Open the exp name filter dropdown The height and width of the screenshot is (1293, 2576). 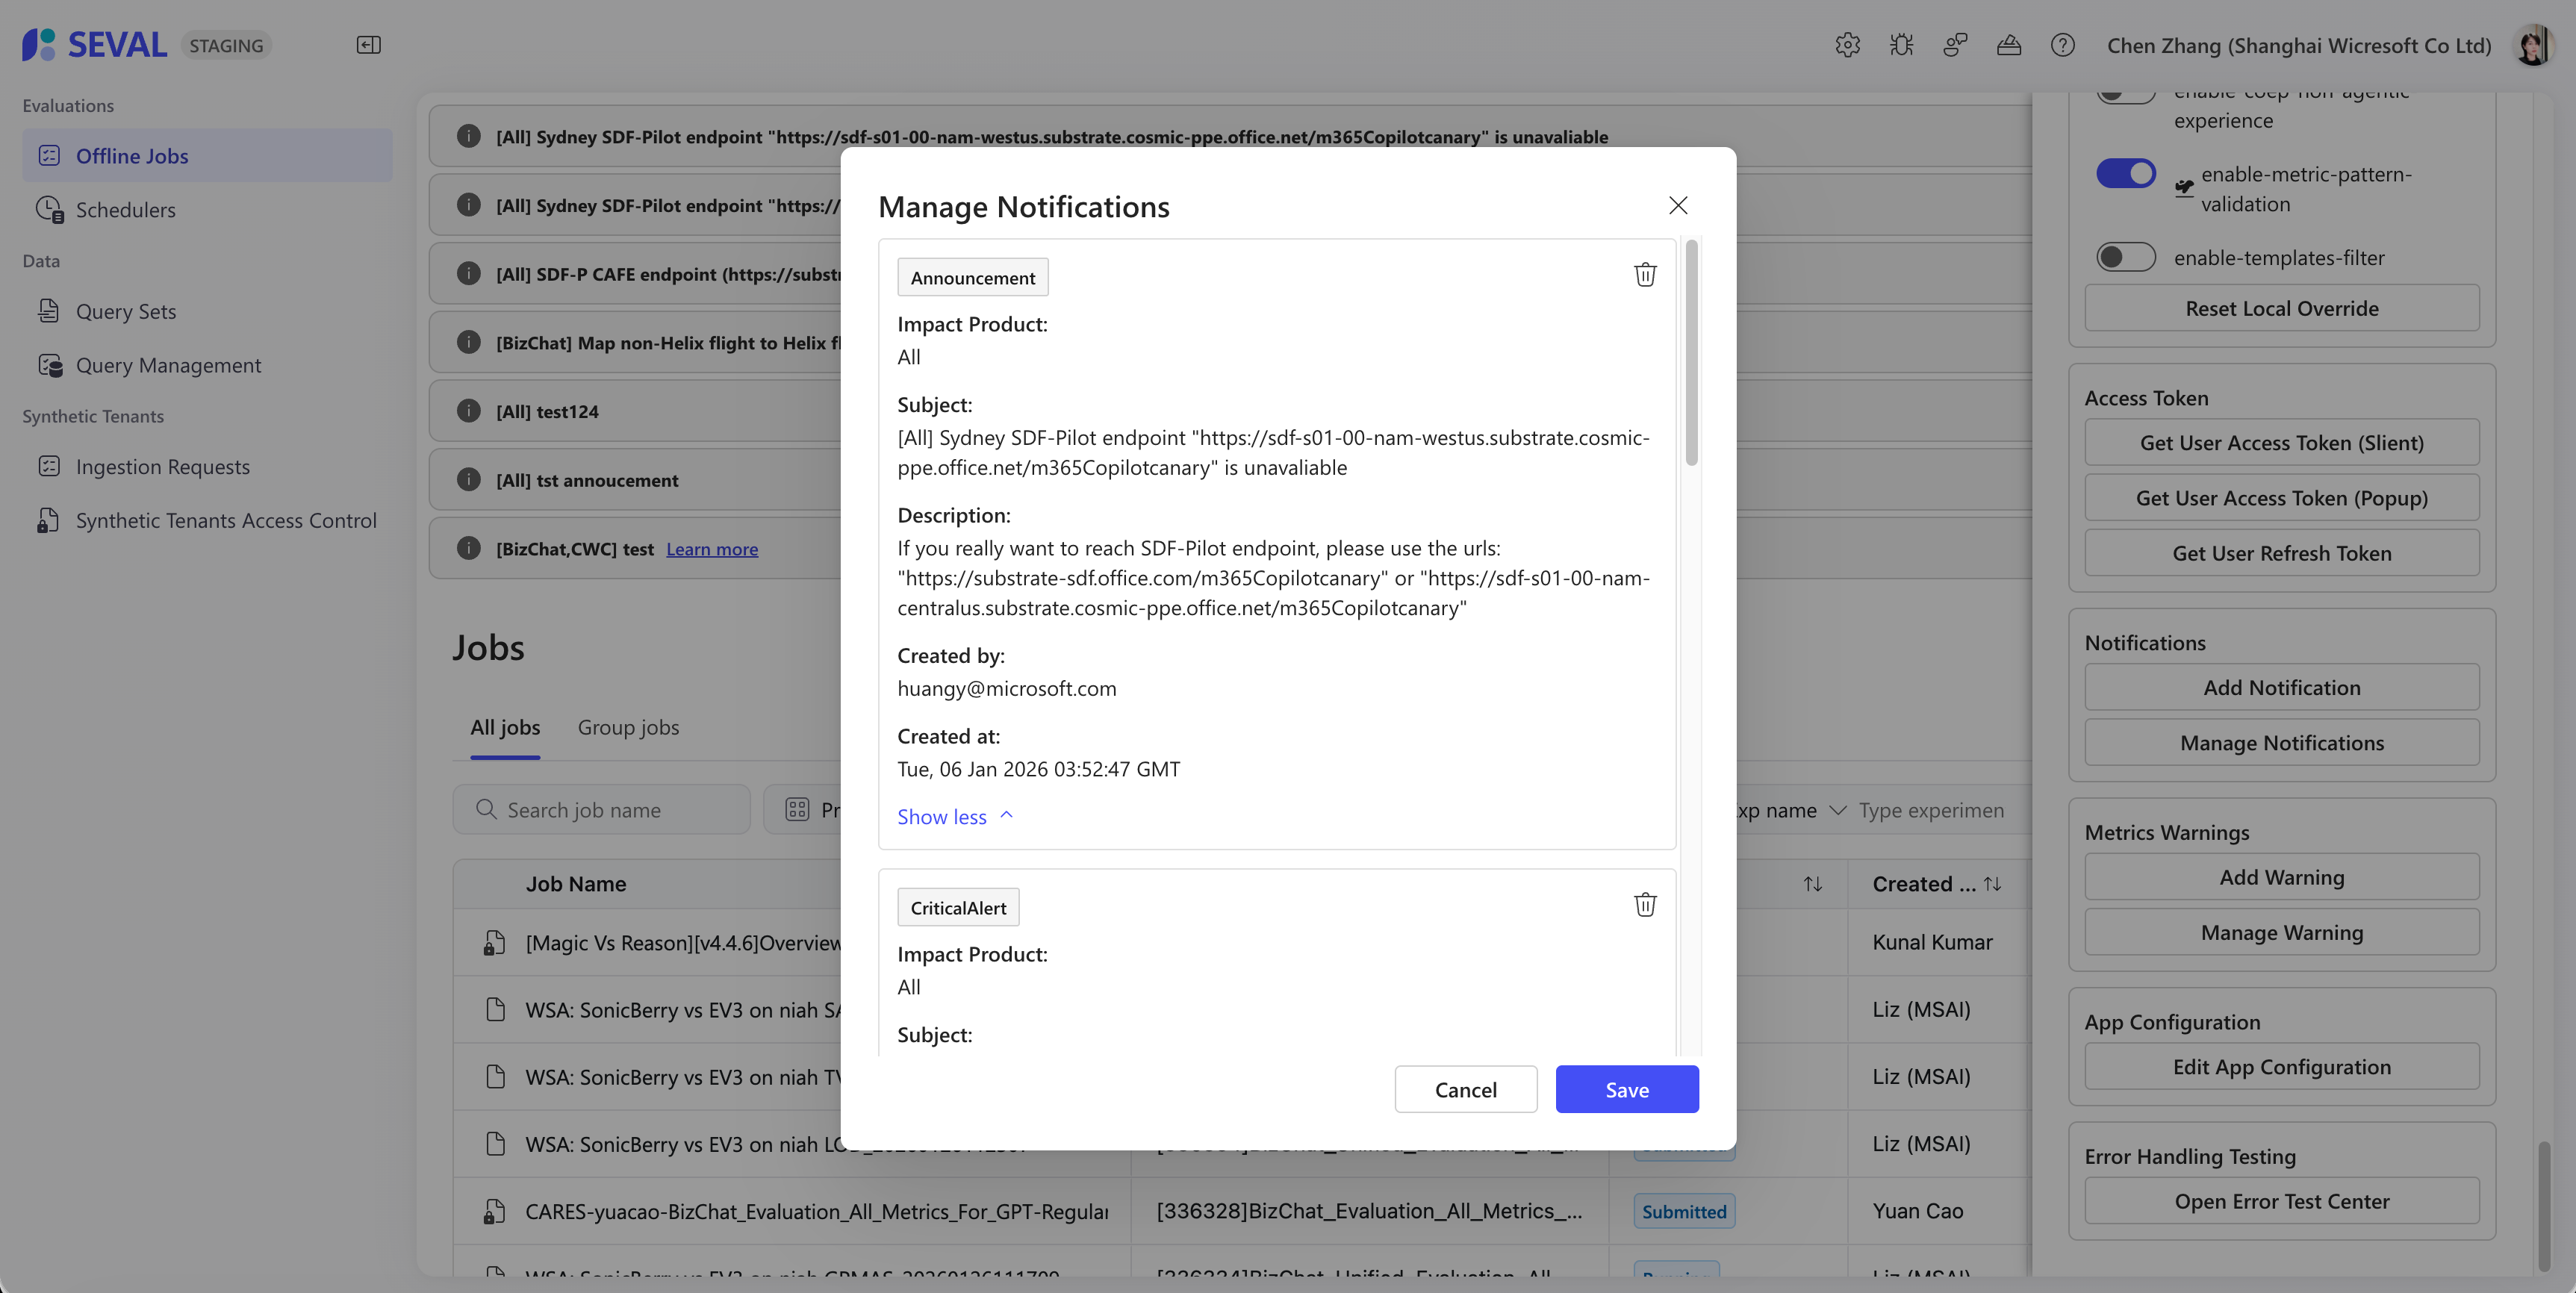click(x=1836, y=811)
